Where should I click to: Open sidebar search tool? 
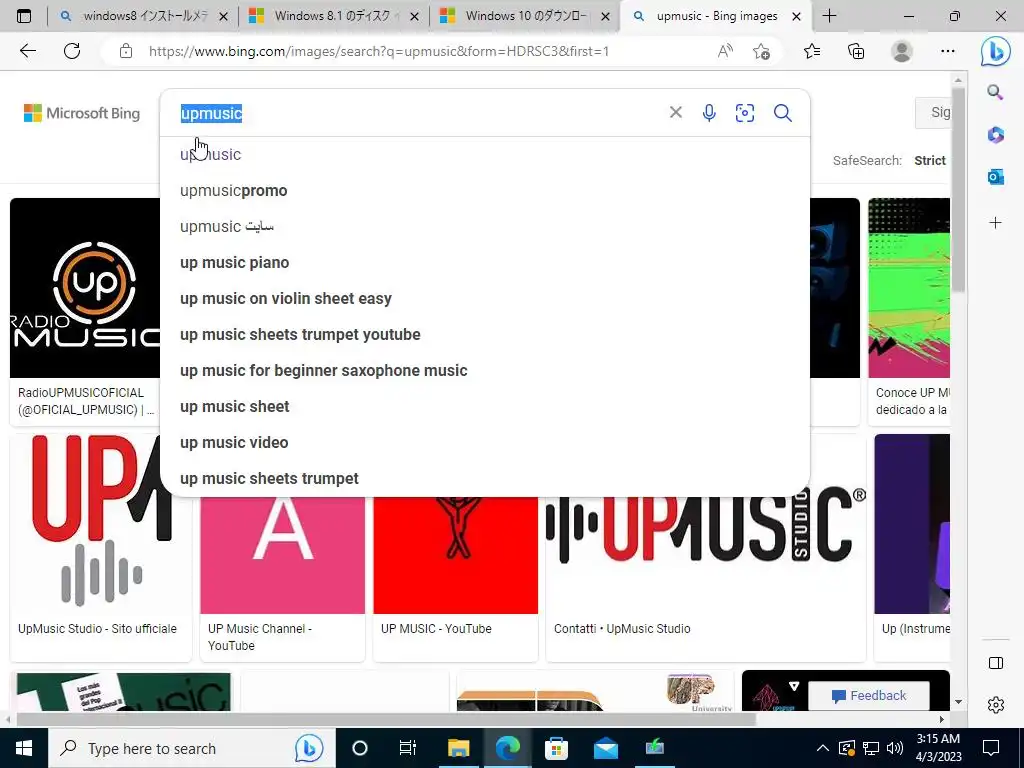click(995, 92)
